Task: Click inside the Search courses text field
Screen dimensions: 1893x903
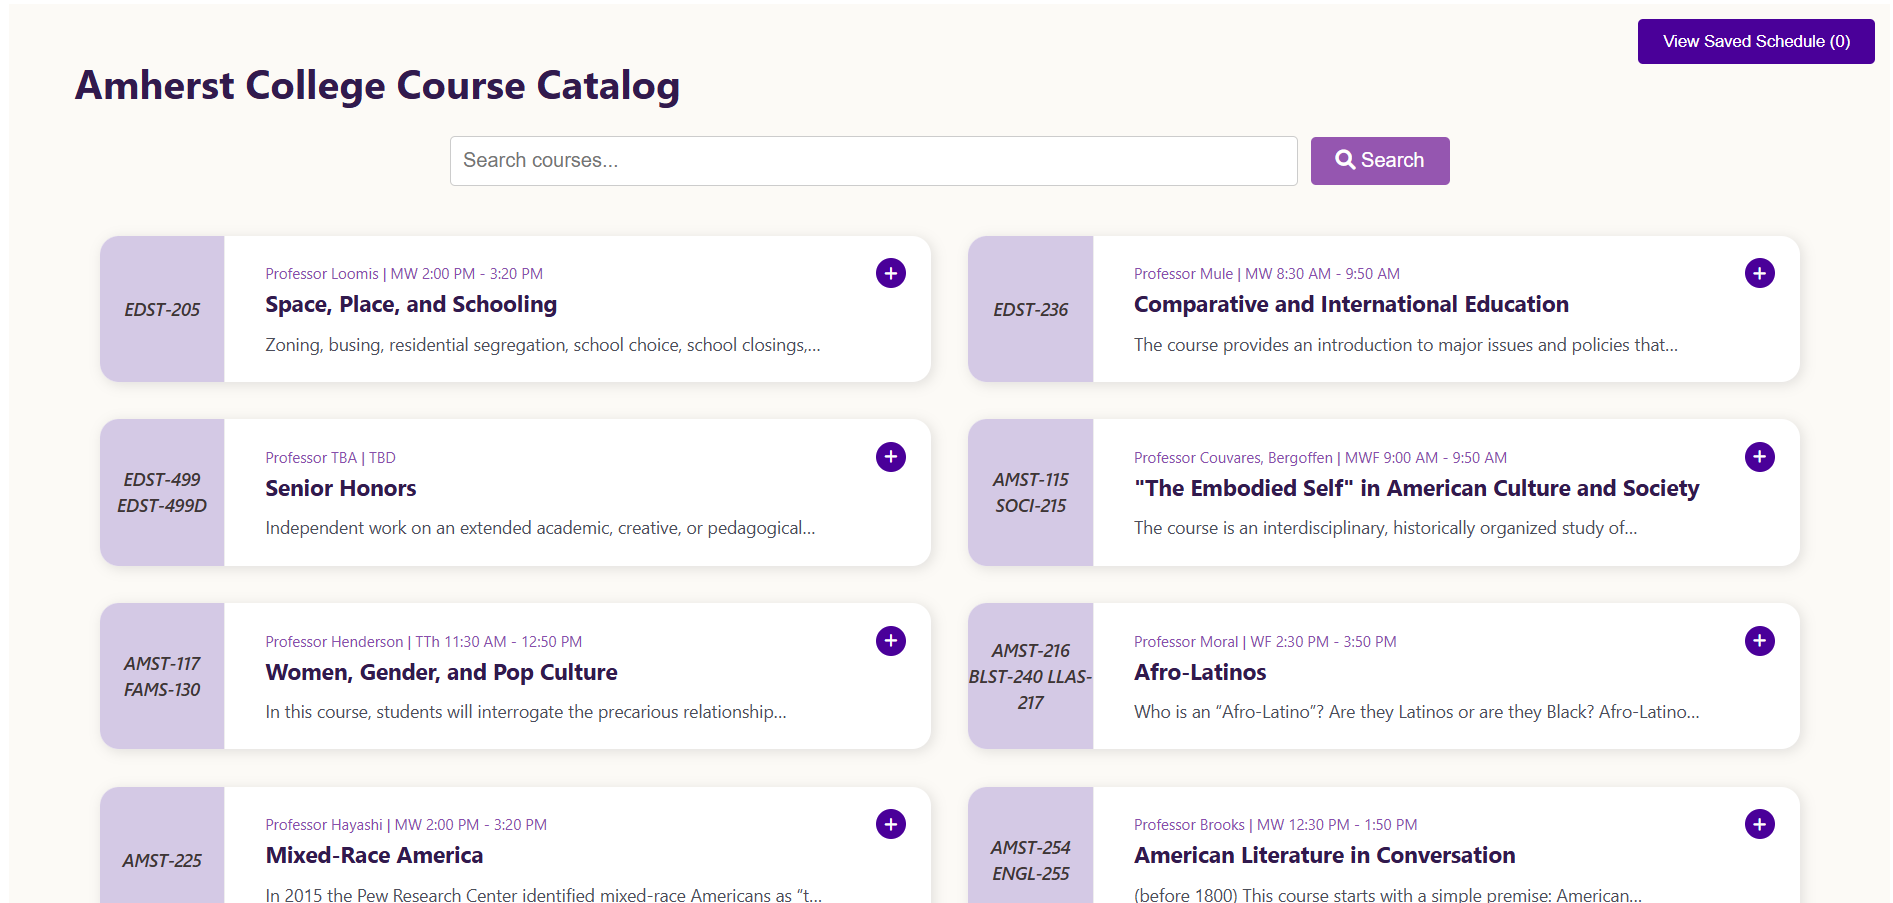Action: (873, 160)
